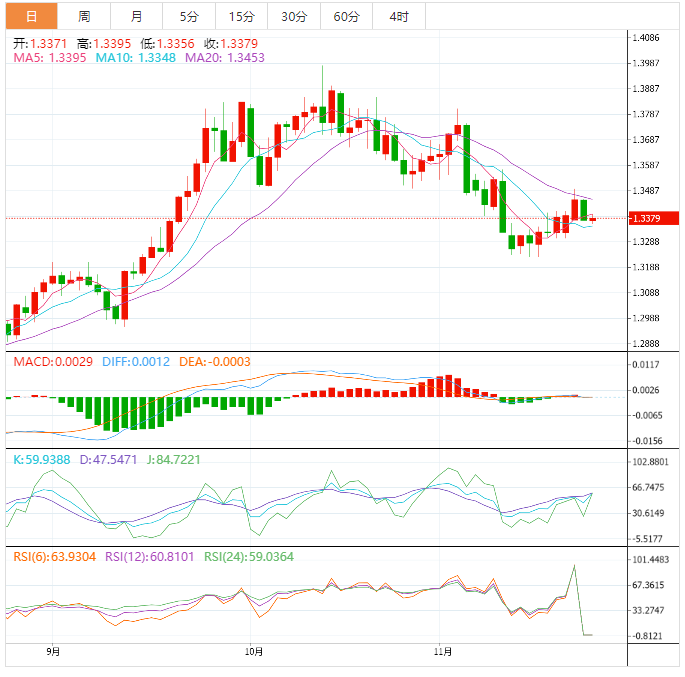The width and height of the screenshot is (685, 677).
Task: Click the K:59.9388 KDJ value
Action: pyautogui.click(x=42, y=459)
